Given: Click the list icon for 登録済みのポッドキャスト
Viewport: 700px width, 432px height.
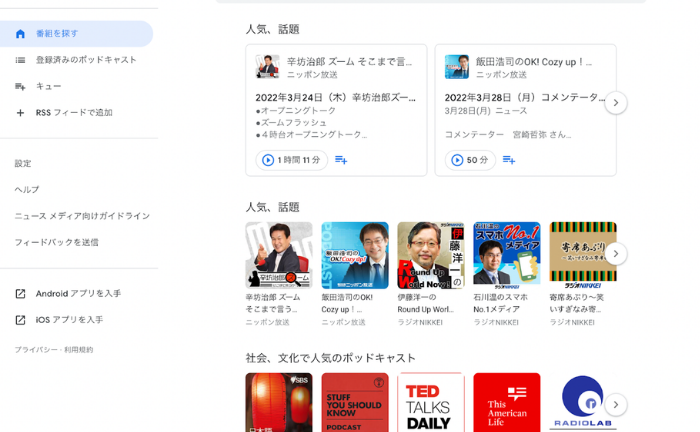Looking at the screenshot, I should click(20, 60).
